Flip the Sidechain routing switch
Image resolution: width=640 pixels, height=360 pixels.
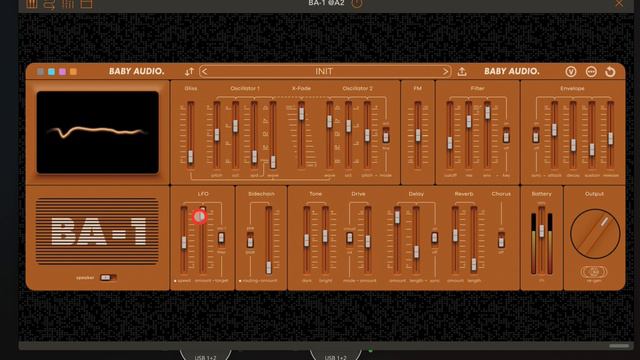250,240
